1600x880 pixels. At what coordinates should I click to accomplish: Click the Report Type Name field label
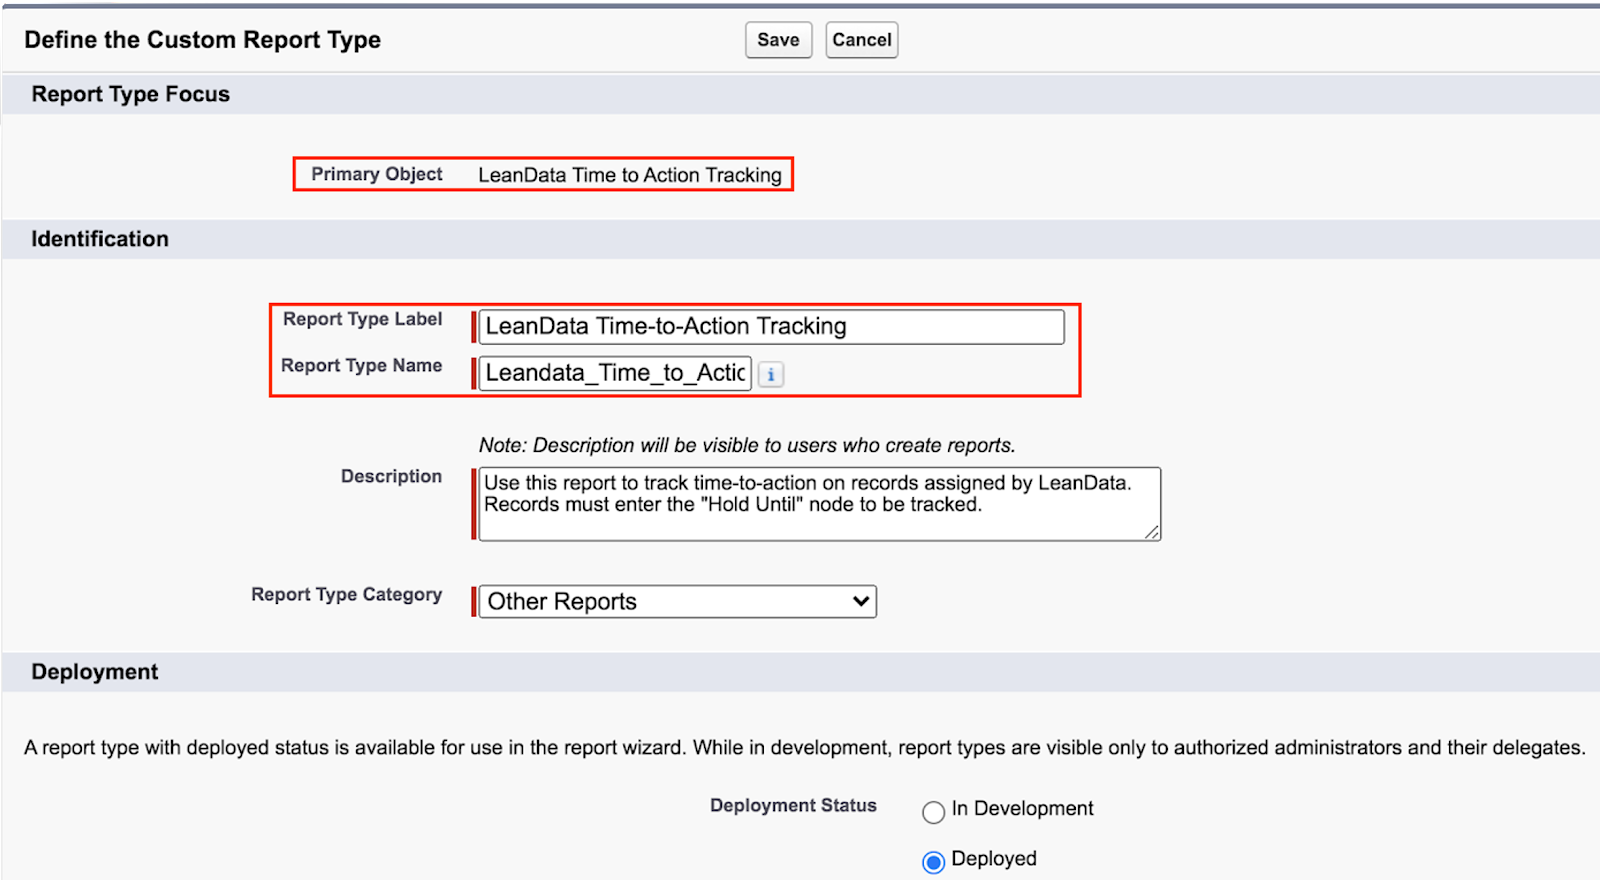click(x=361, y=366)
